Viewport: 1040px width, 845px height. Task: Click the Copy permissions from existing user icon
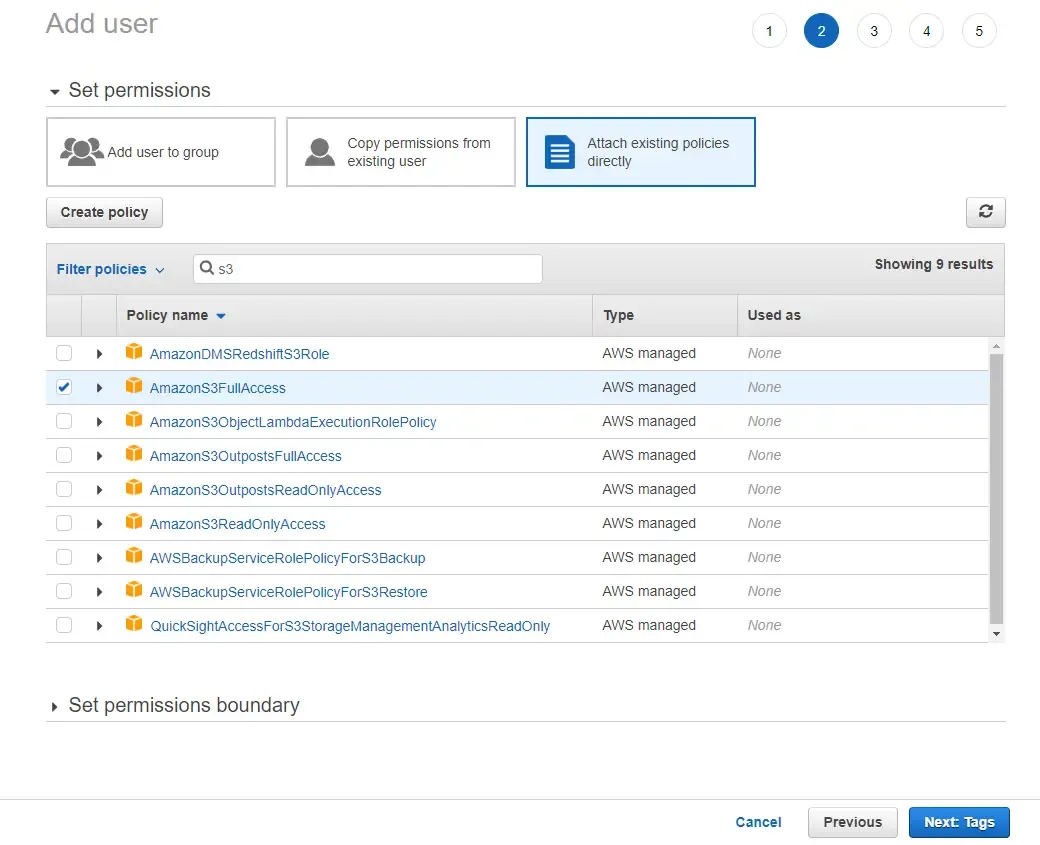pyautogui.click(x=319, y=152)
